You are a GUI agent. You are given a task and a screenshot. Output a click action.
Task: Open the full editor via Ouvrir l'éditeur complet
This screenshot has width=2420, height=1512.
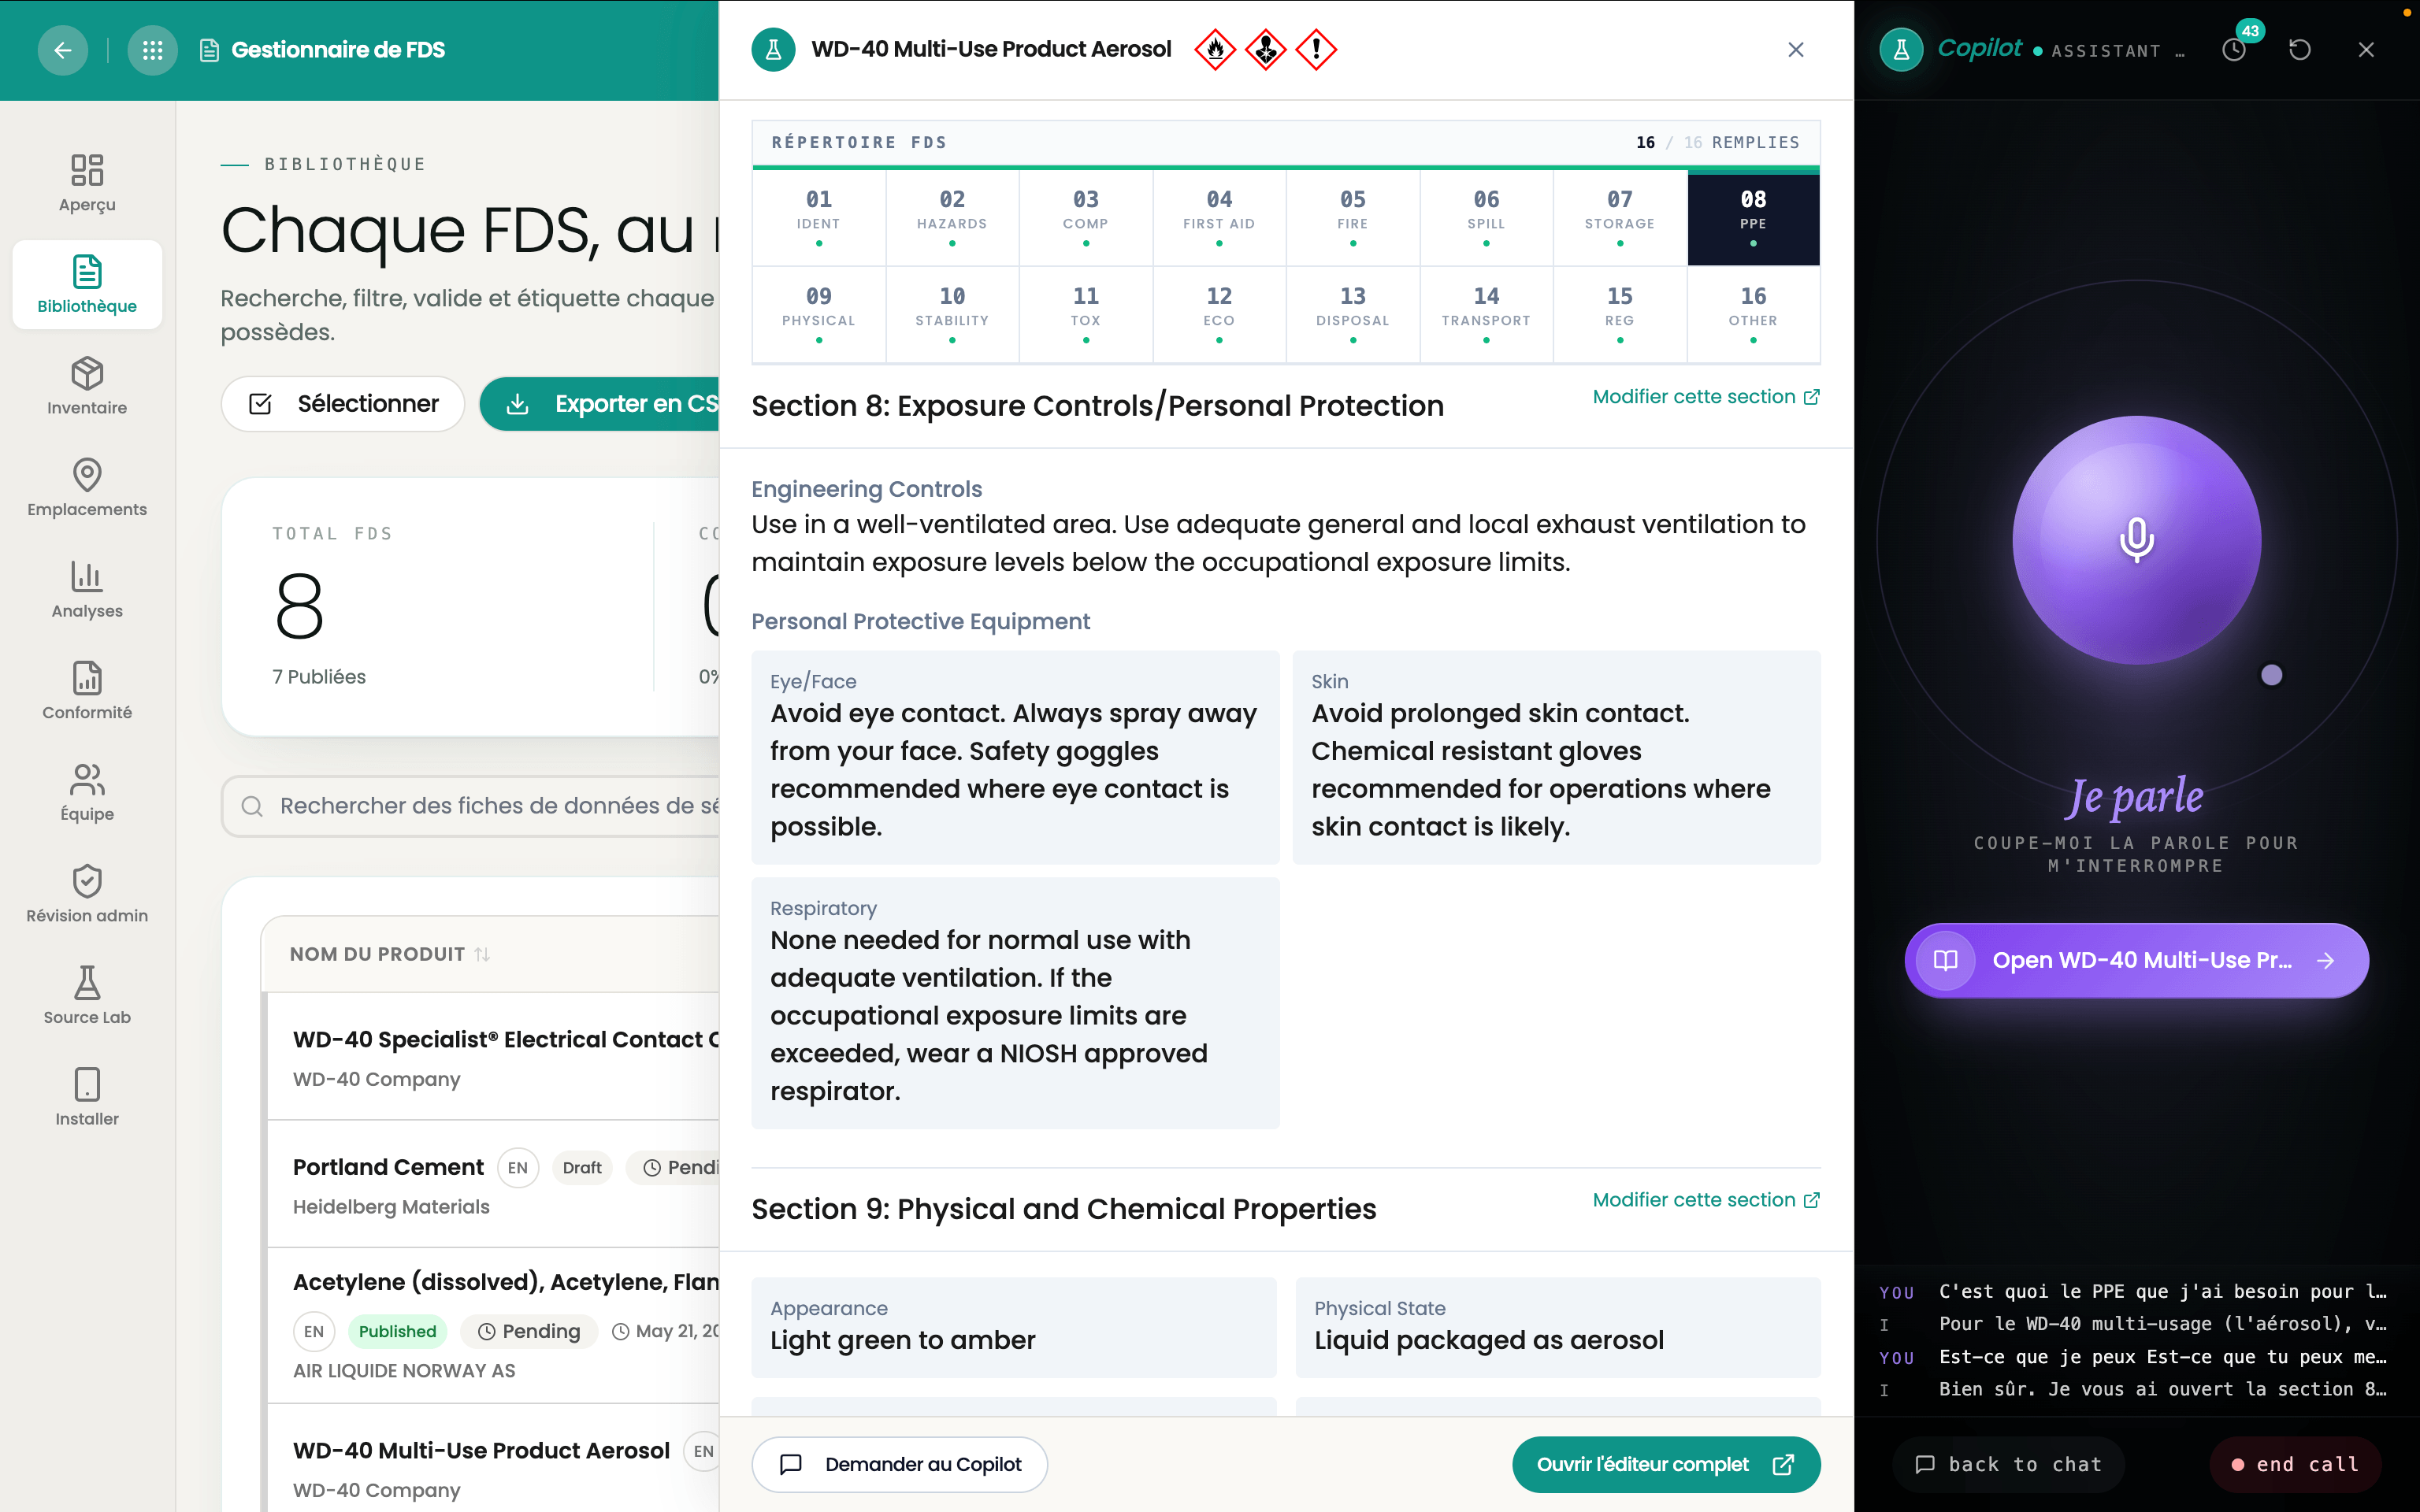pyautogui.click(x=1666, y=1464)
